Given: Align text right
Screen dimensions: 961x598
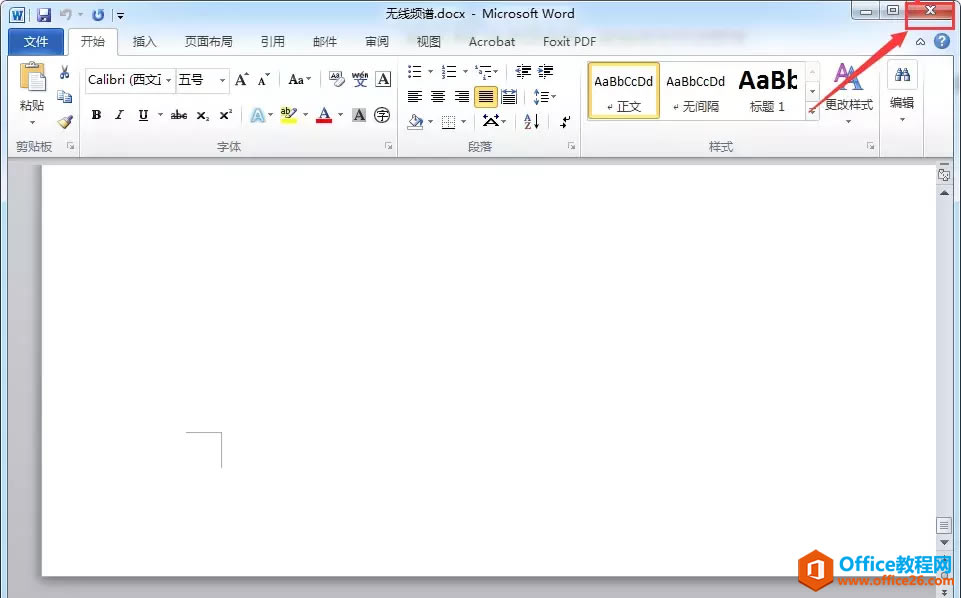Looking at the screenshot, I should pos(462,96).
